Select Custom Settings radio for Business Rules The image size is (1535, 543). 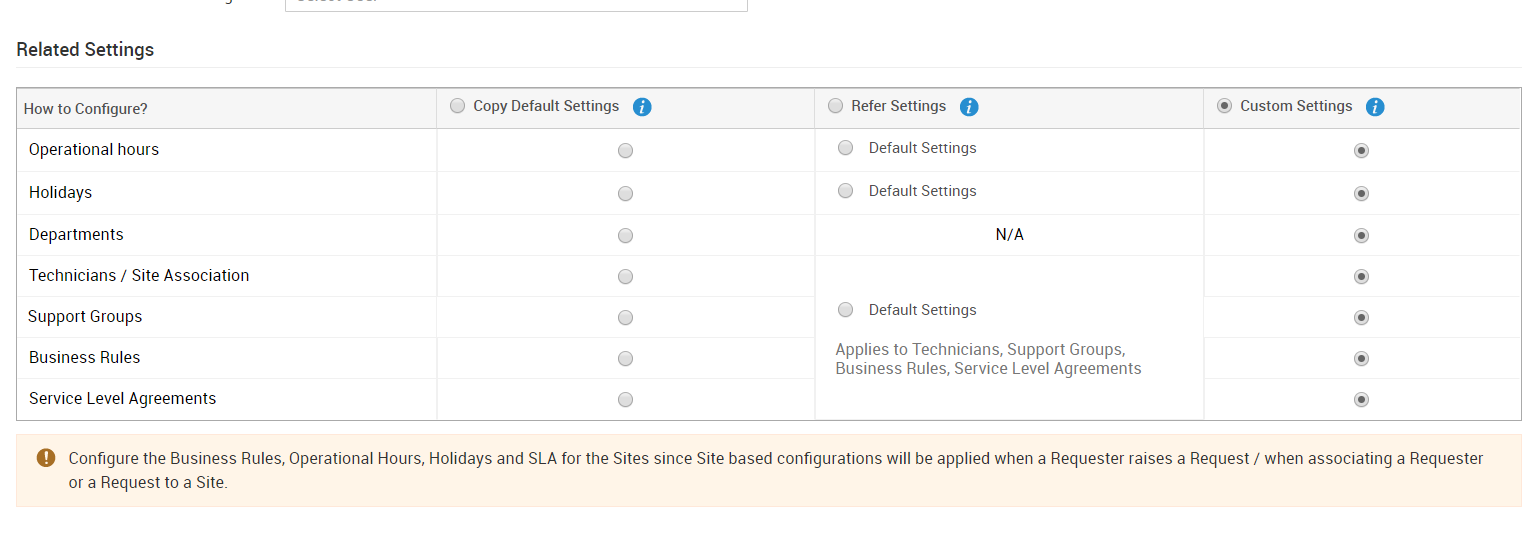tap(1361, 359)
